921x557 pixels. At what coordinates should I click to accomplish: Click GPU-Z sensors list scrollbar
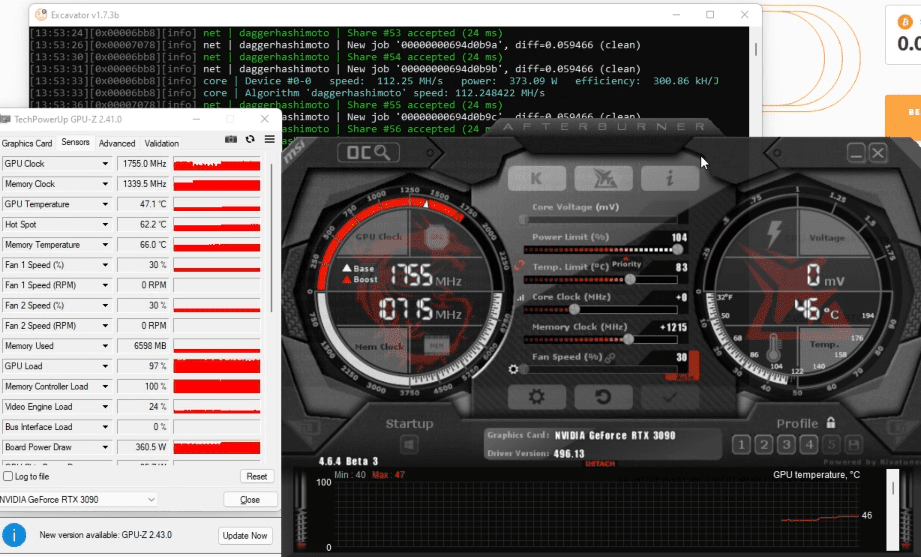coord(271,238)
